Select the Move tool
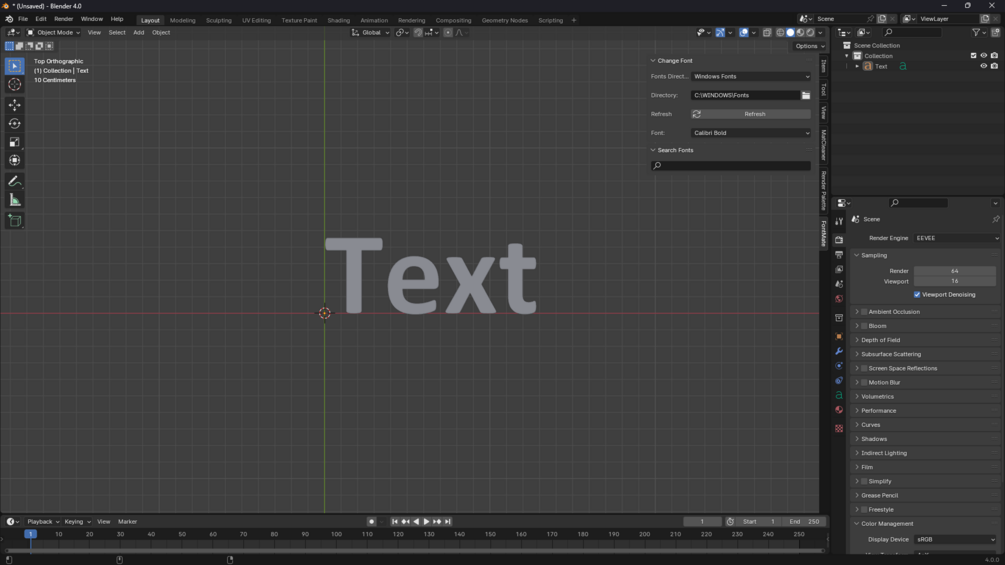Image resolution: width=1005 pixels, height=565 pixels. [15, 104]
